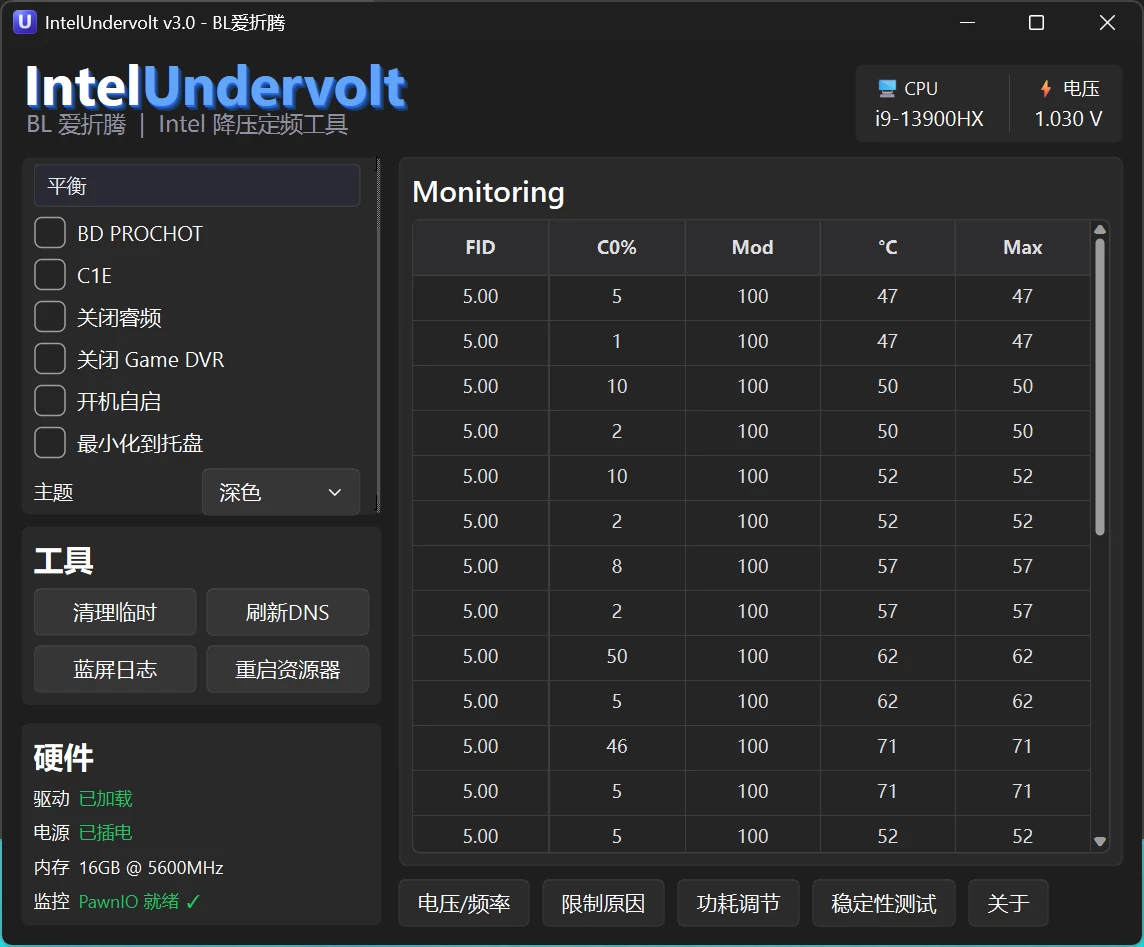Click the scroll up arrow in Monitoring table
1144x947 pixels.
(x=1099, y=230)
